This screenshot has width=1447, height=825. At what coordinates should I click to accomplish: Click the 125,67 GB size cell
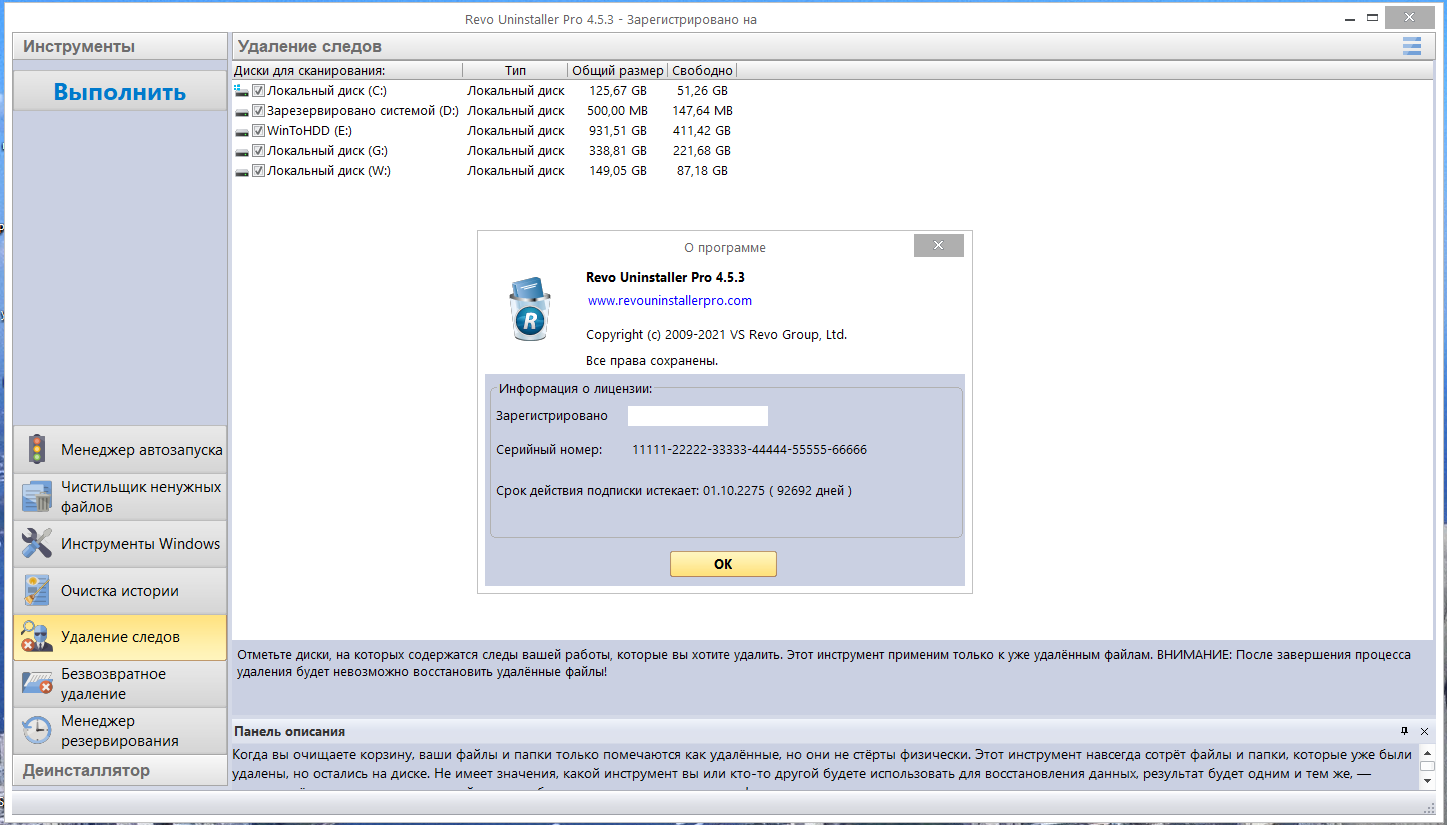click(x=618, y=91)
